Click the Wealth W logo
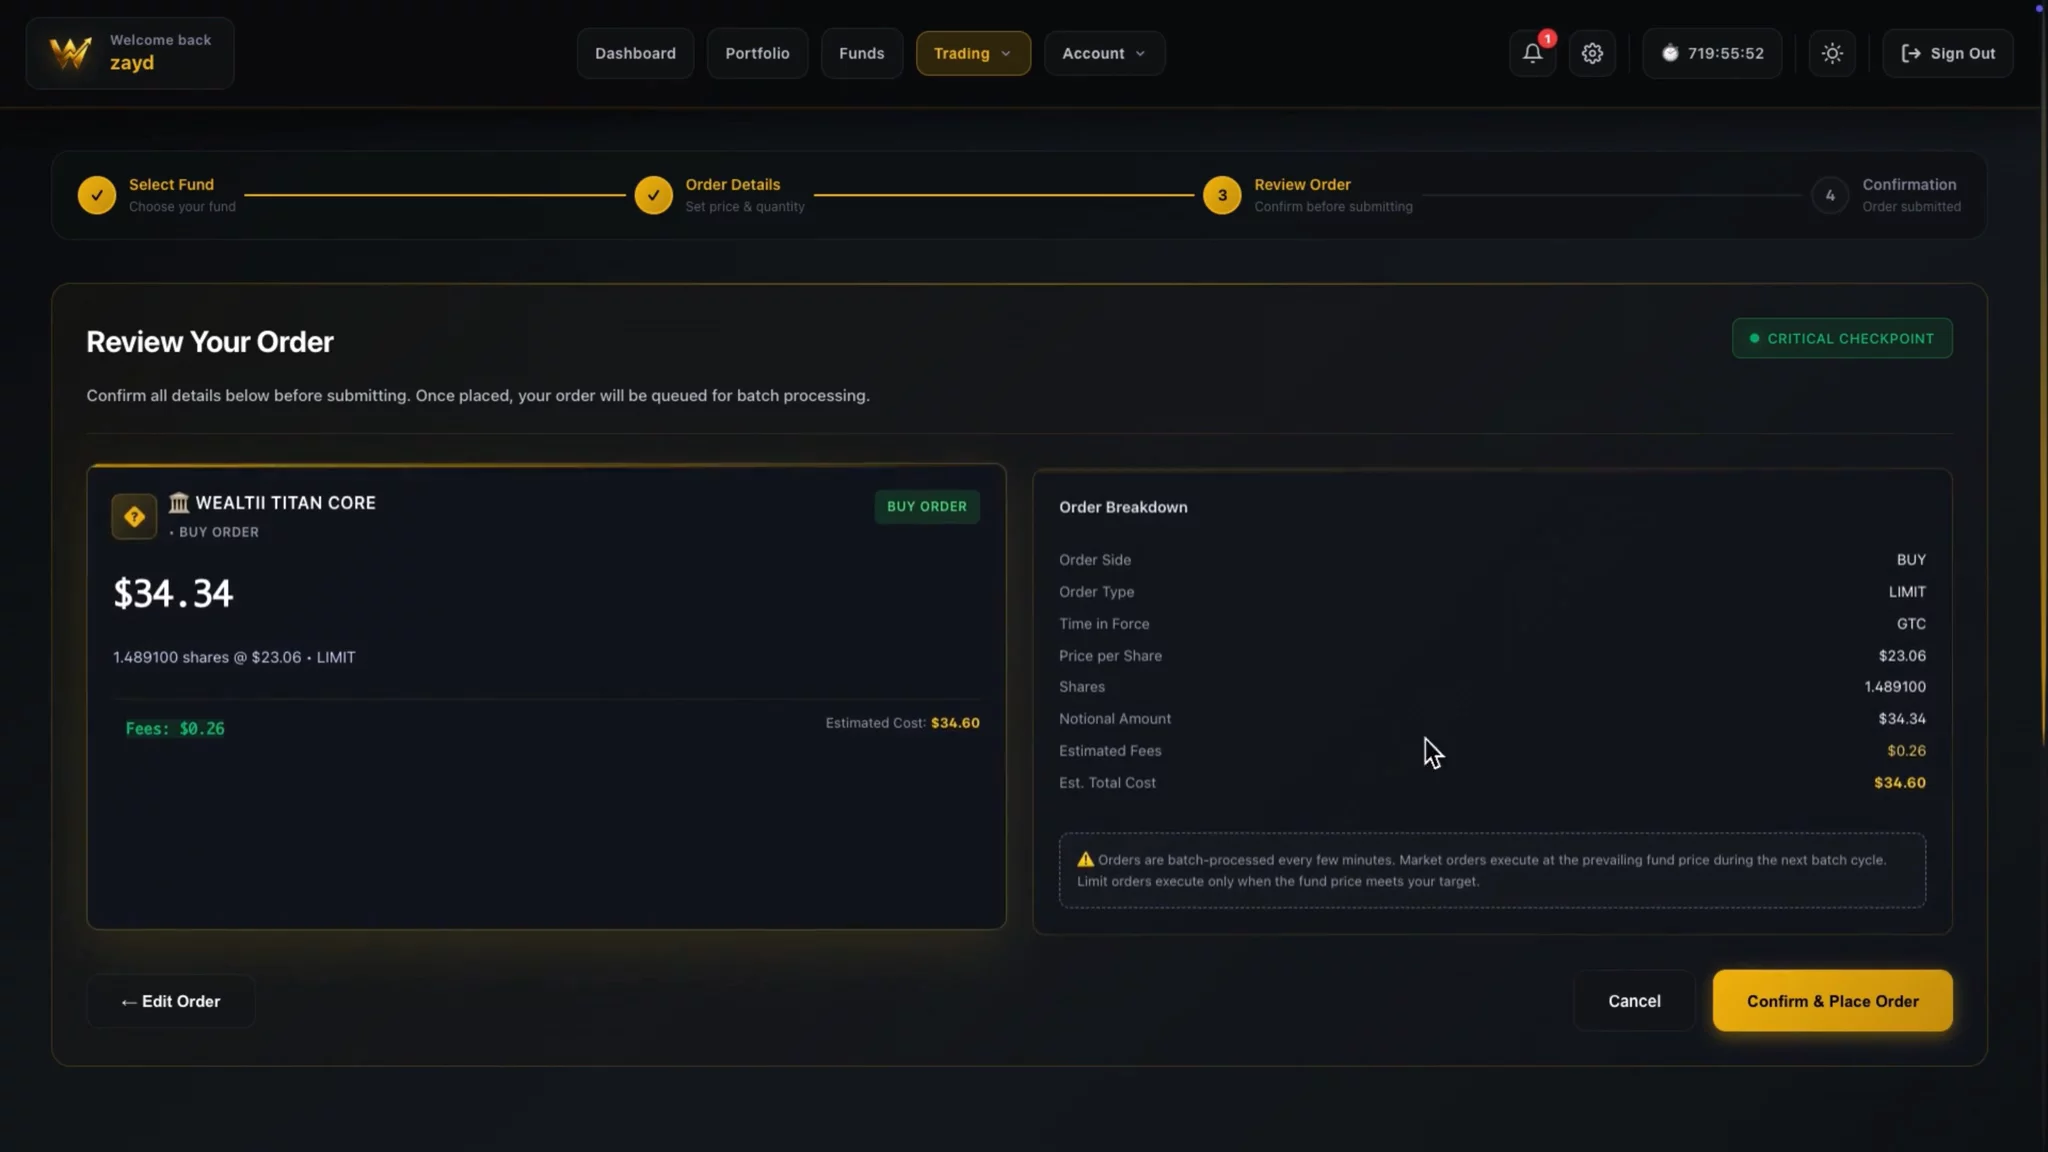This screenshot has height=1152, width=2048. click(x=71, y=53)
